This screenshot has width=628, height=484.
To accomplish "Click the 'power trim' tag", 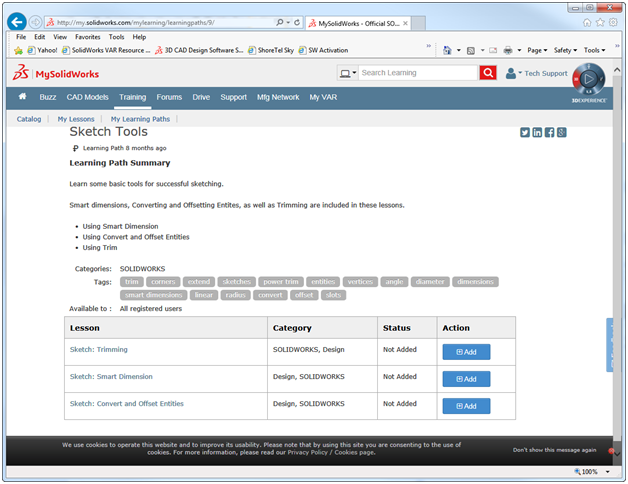I will 281,282.
